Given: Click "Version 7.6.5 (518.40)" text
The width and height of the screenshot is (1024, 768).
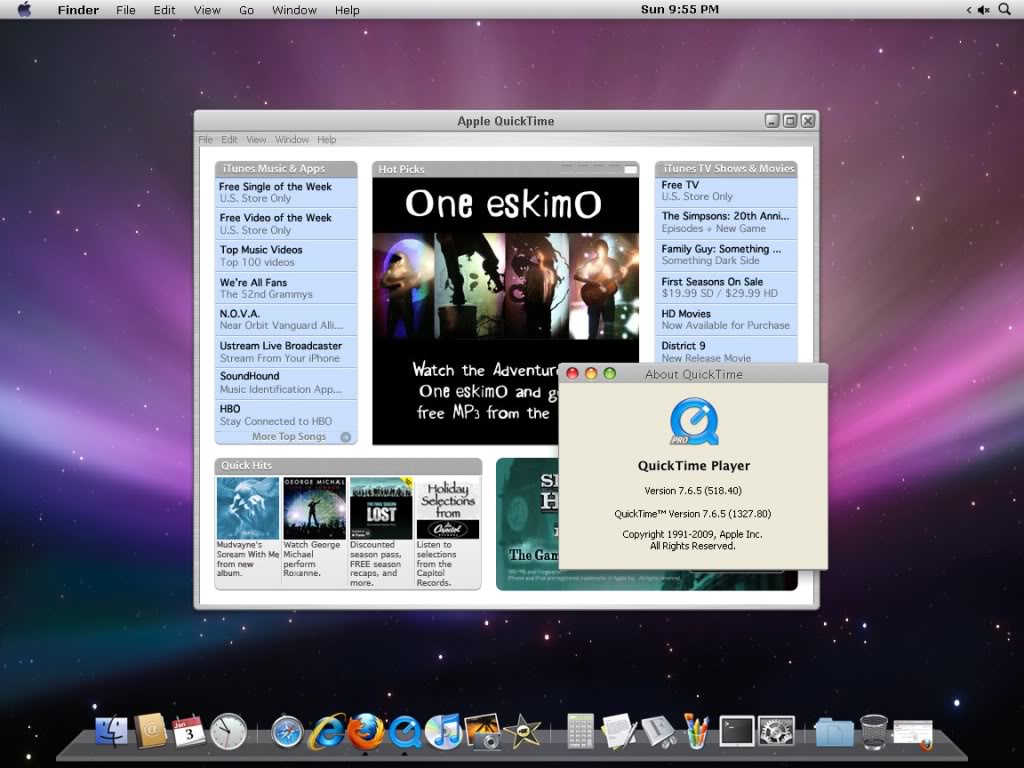Looking at the screenshot, I should click(x=693, y=491).
